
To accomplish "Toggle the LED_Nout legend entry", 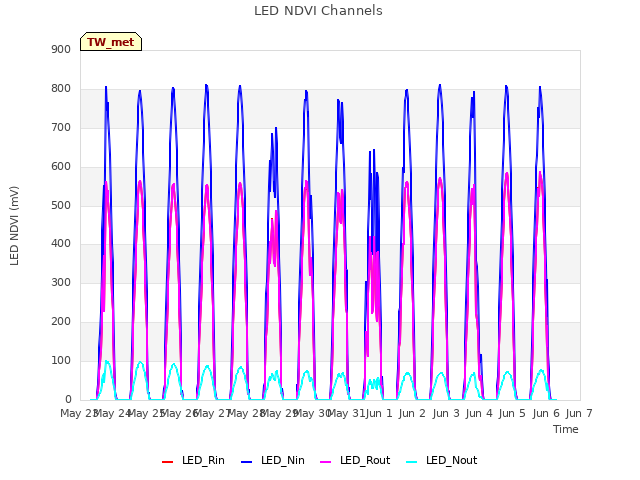I will 442,460.
